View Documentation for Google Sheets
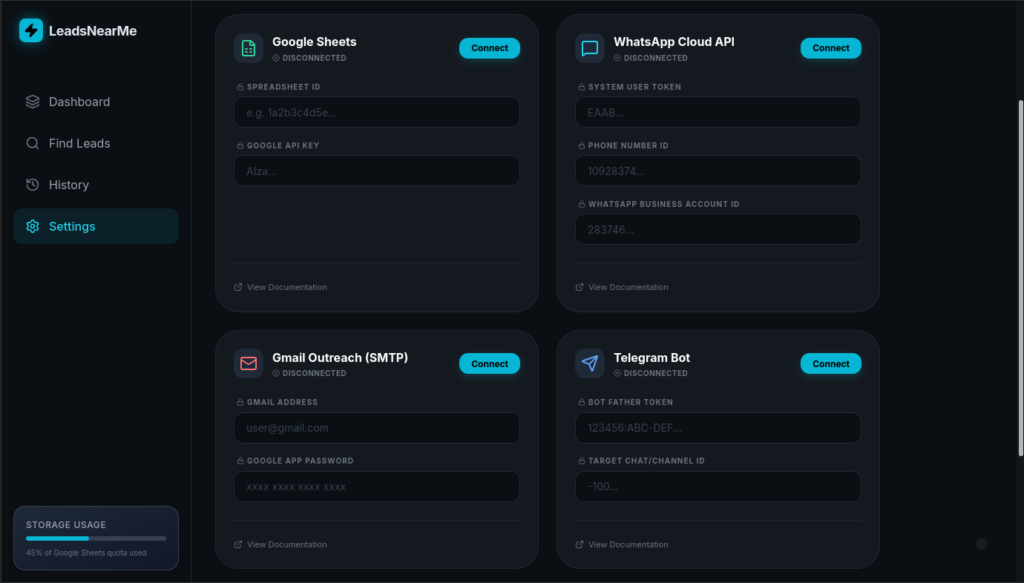Image resolution: width=1024 pixels, height=583 pixels. tap(280, 287)
